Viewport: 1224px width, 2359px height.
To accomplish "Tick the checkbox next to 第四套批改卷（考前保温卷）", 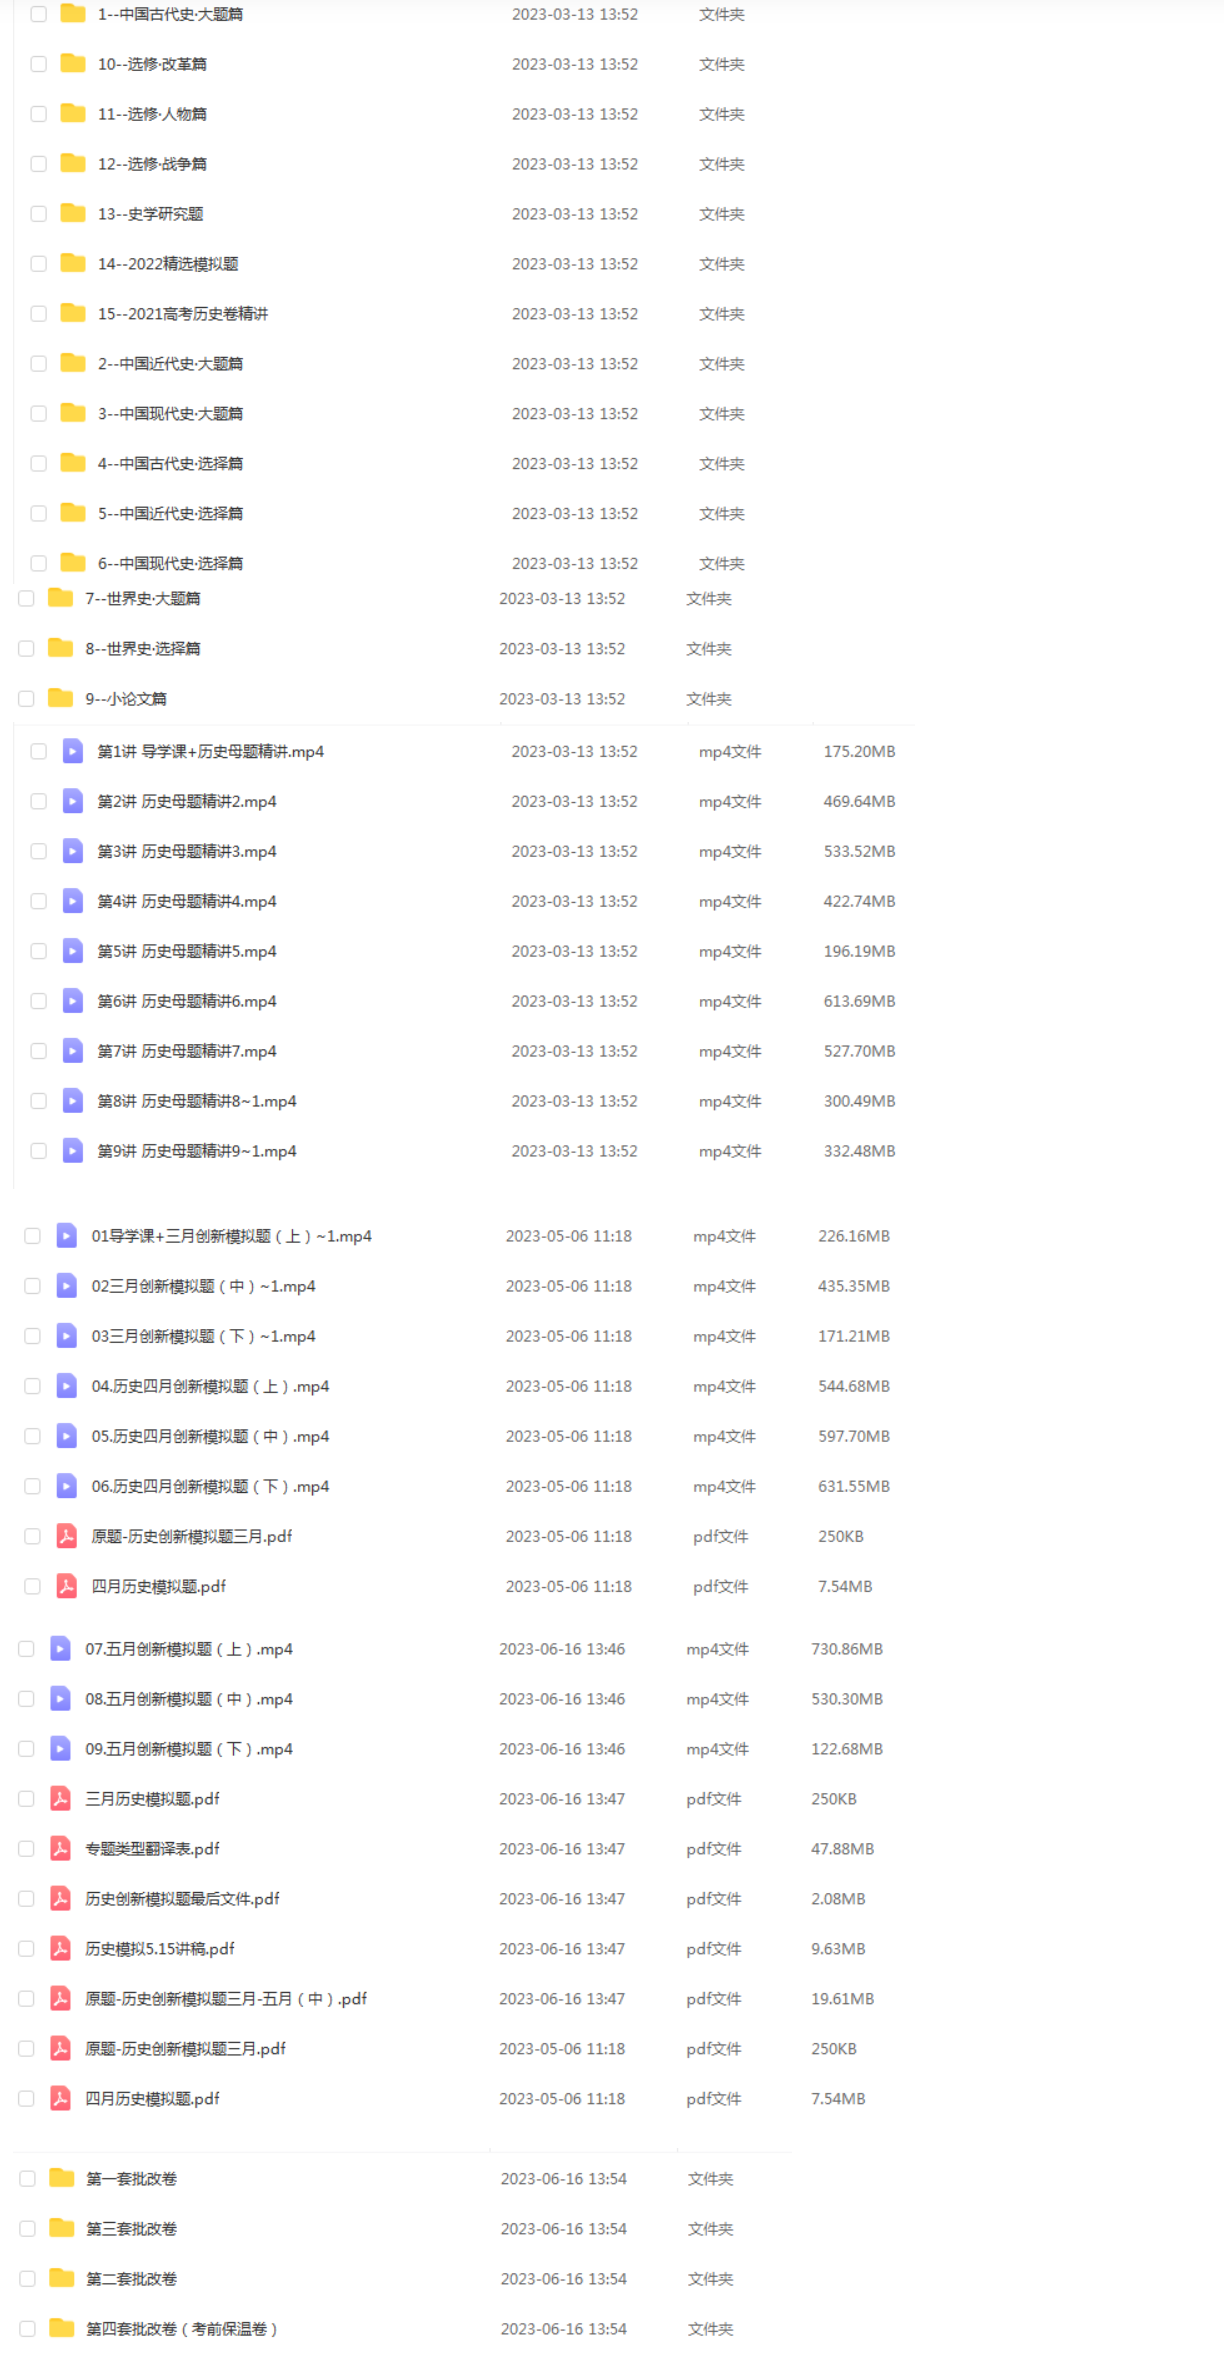I will coord(28,2328).
